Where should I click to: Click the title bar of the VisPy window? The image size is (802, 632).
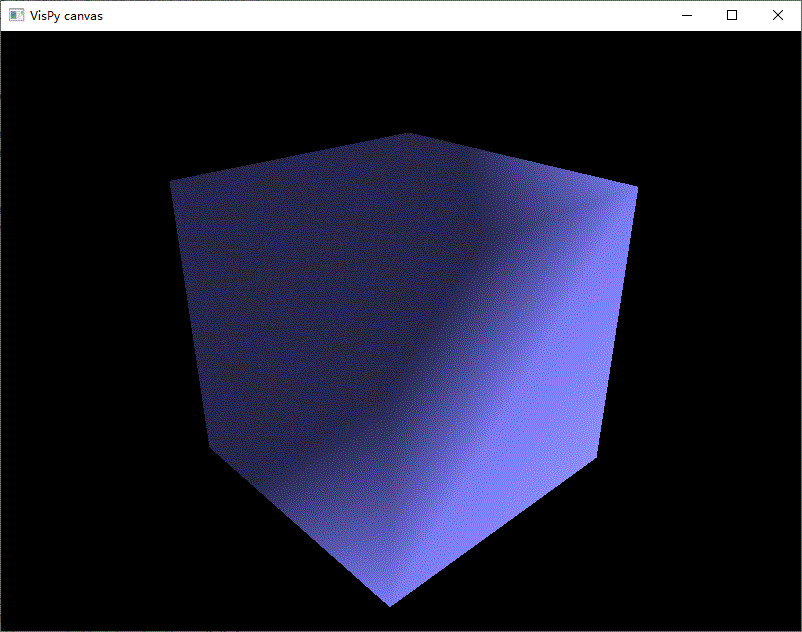[x=350, y=15]
